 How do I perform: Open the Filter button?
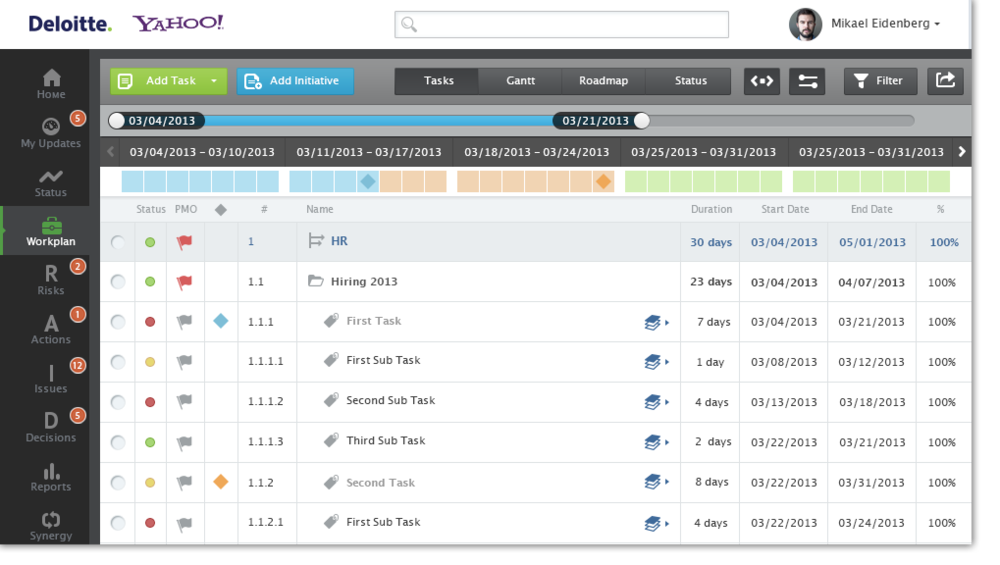(880, 81)
